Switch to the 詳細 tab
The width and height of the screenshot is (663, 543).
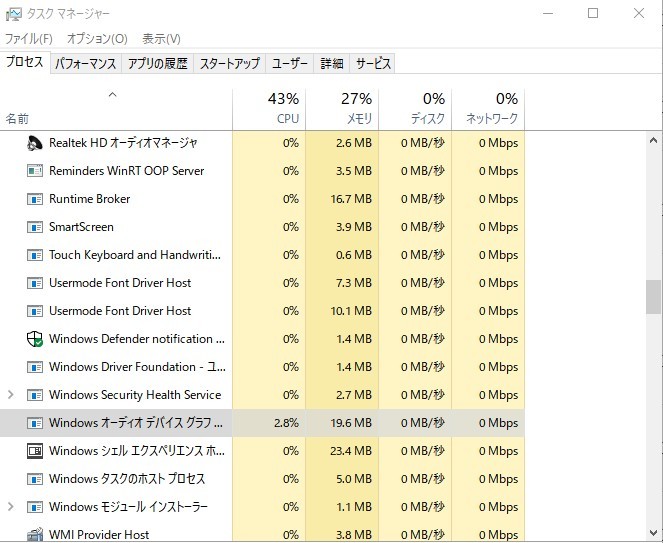point(332,63)
